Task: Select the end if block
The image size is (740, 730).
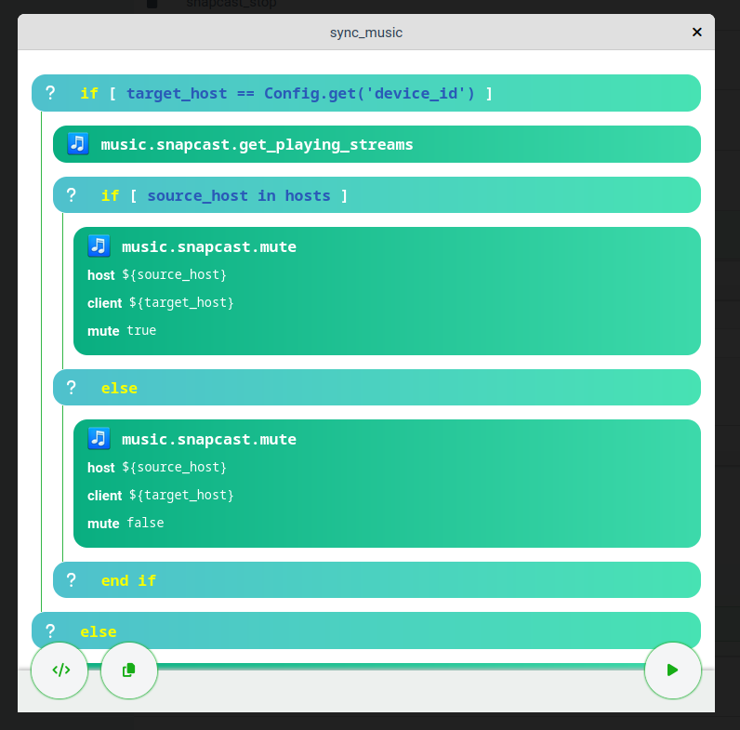Action: [x=128, y=580]
